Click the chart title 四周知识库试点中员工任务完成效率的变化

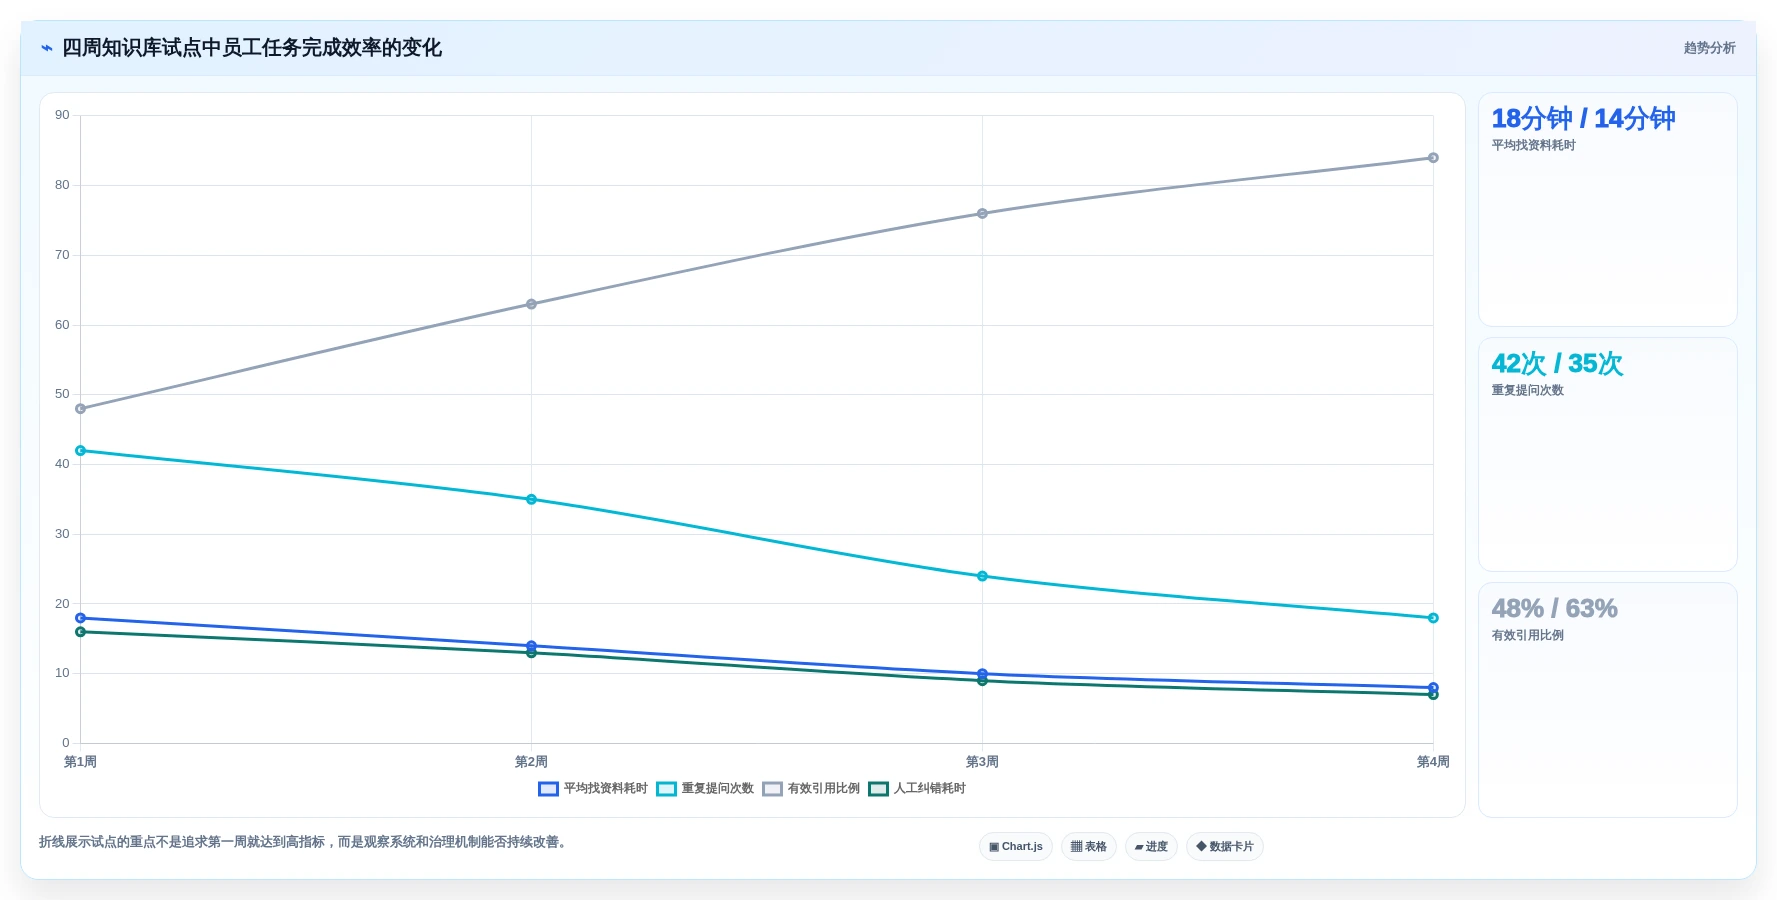click(252, 48)
